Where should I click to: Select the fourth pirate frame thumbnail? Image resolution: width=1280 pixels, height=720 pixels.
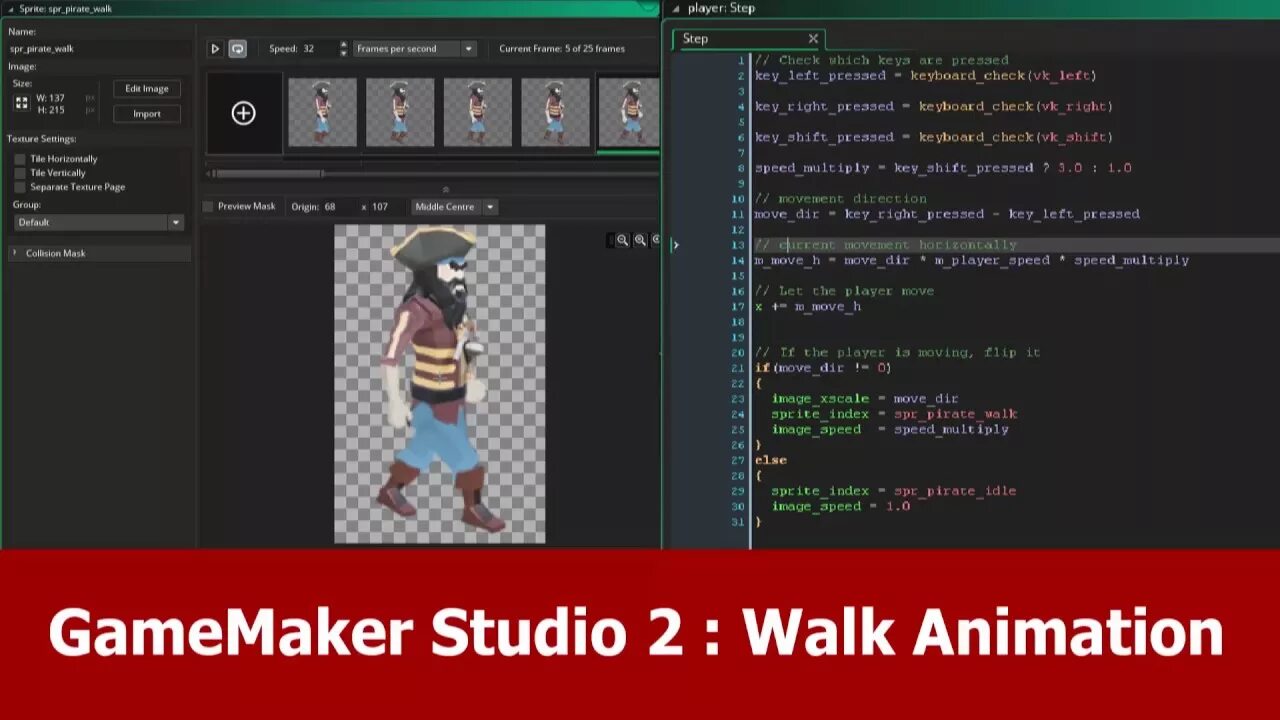click(x=555, y=112)
